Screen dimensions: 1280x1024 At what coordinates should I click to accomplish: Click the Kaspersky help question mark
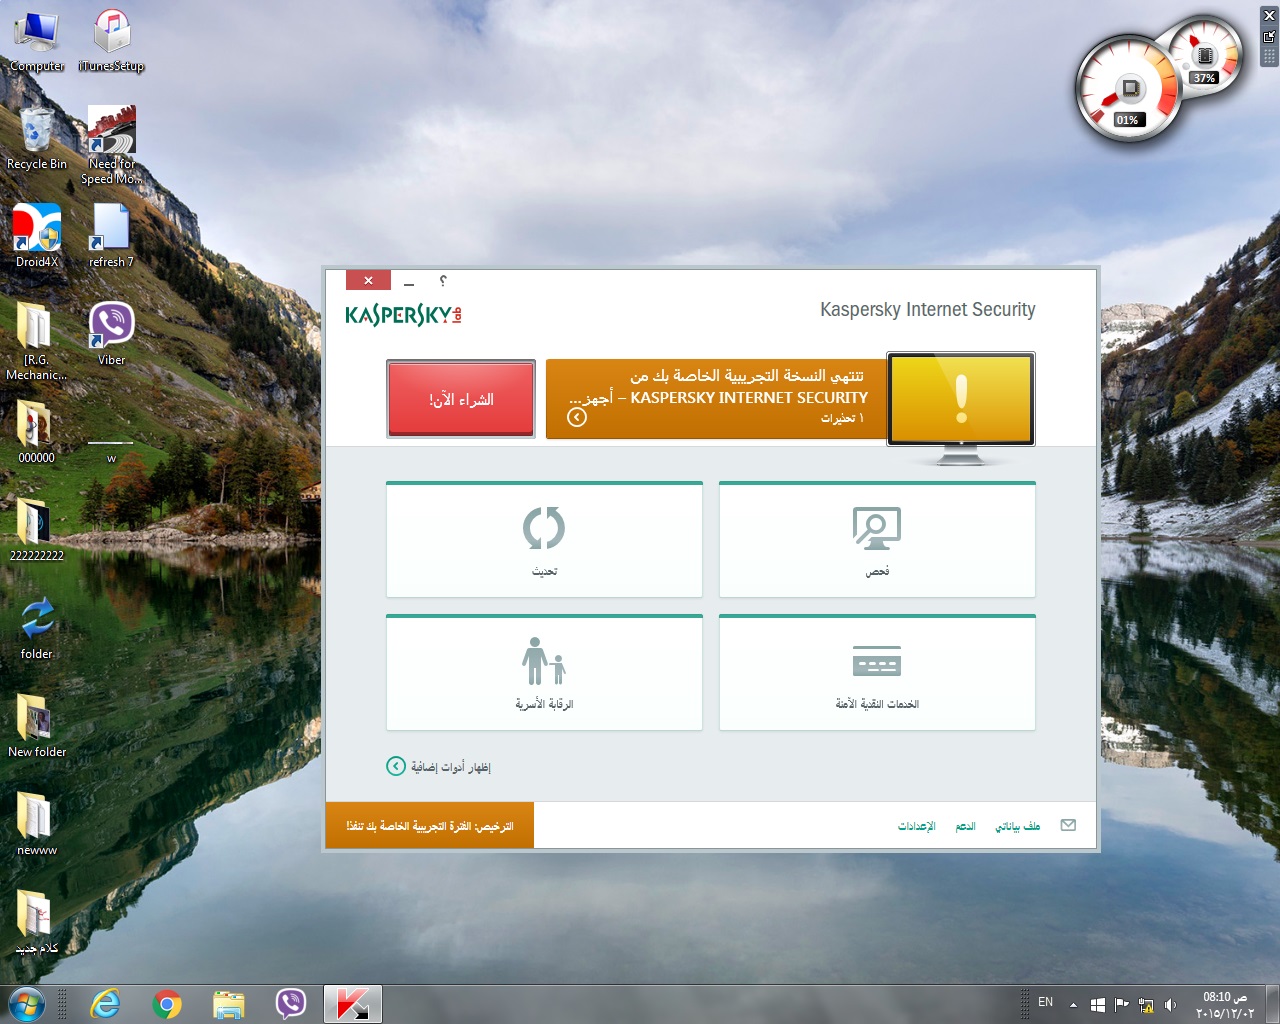pos(443,281)
